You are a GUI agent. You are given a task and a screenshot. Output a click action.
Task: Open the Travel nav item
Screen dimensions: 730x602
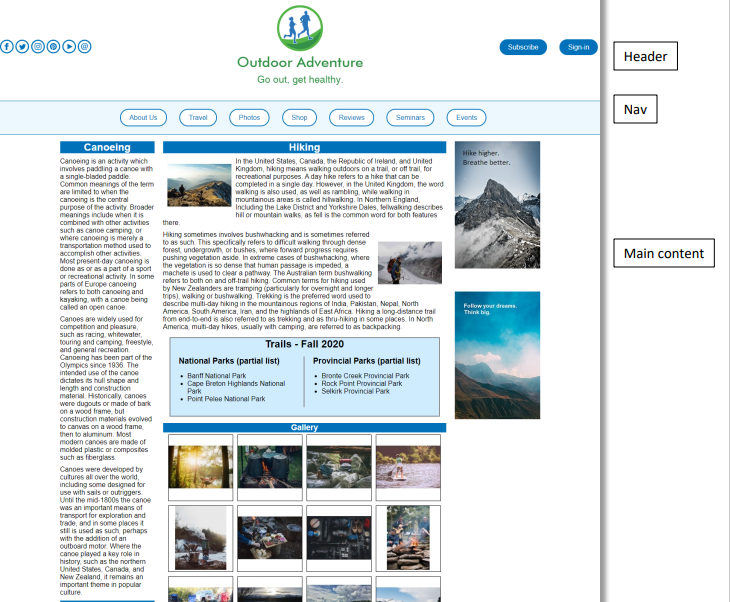198,117
